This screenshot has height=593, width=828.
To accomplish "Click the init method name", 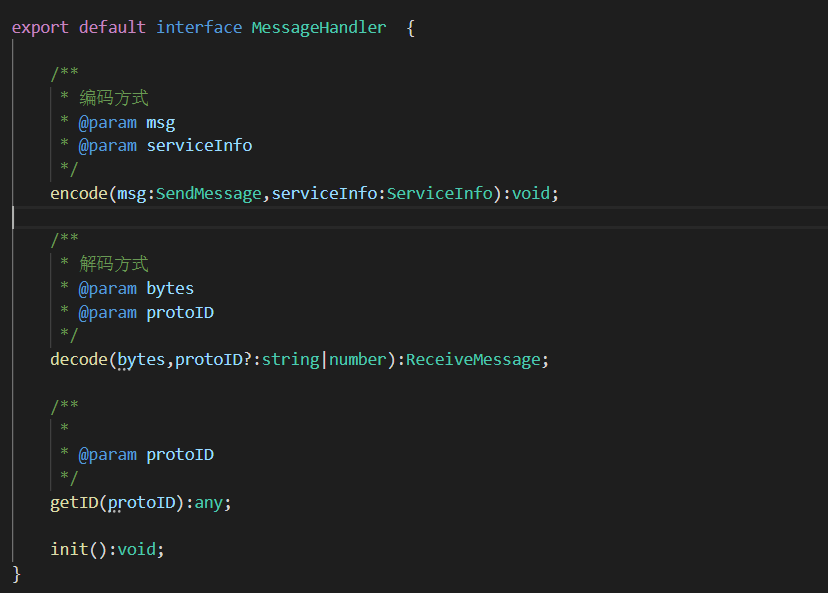I will click(69, 549).
